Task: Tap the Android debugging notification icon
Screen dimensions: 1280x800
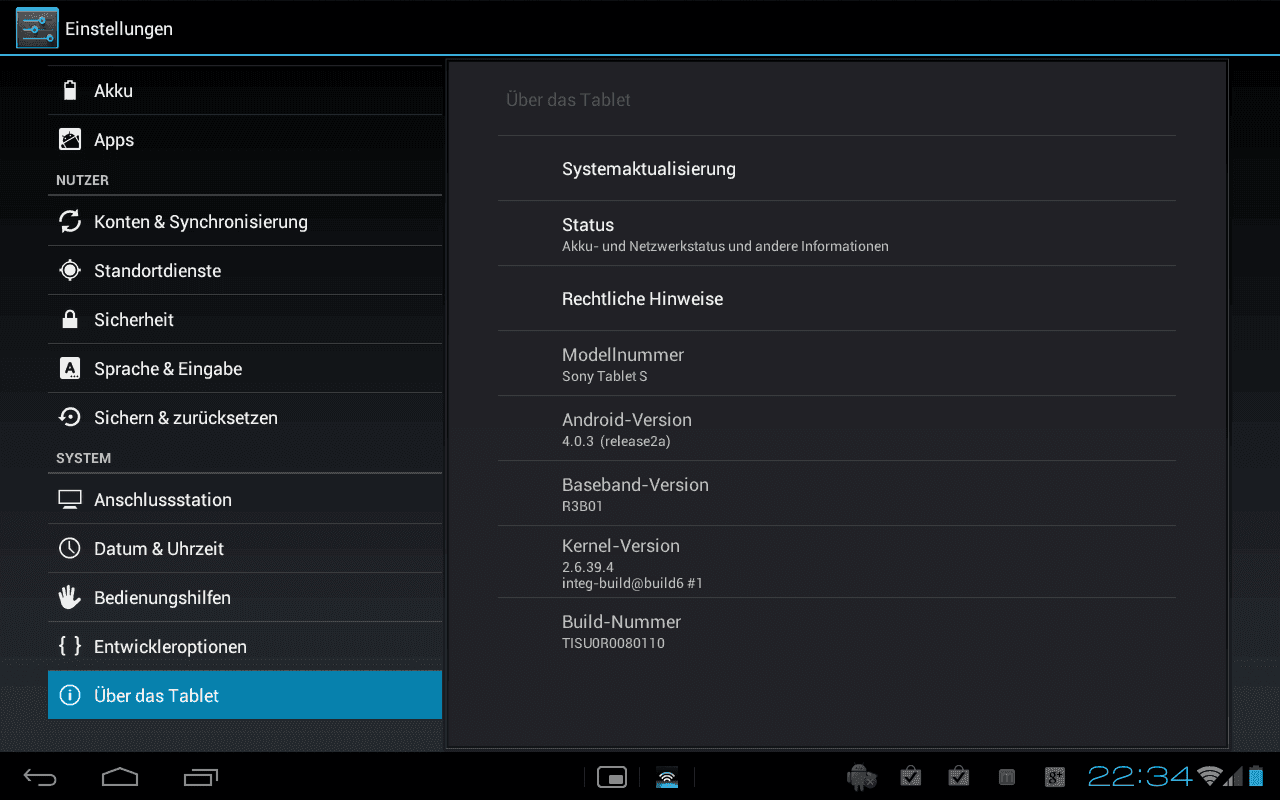Action: coord(861,777)
